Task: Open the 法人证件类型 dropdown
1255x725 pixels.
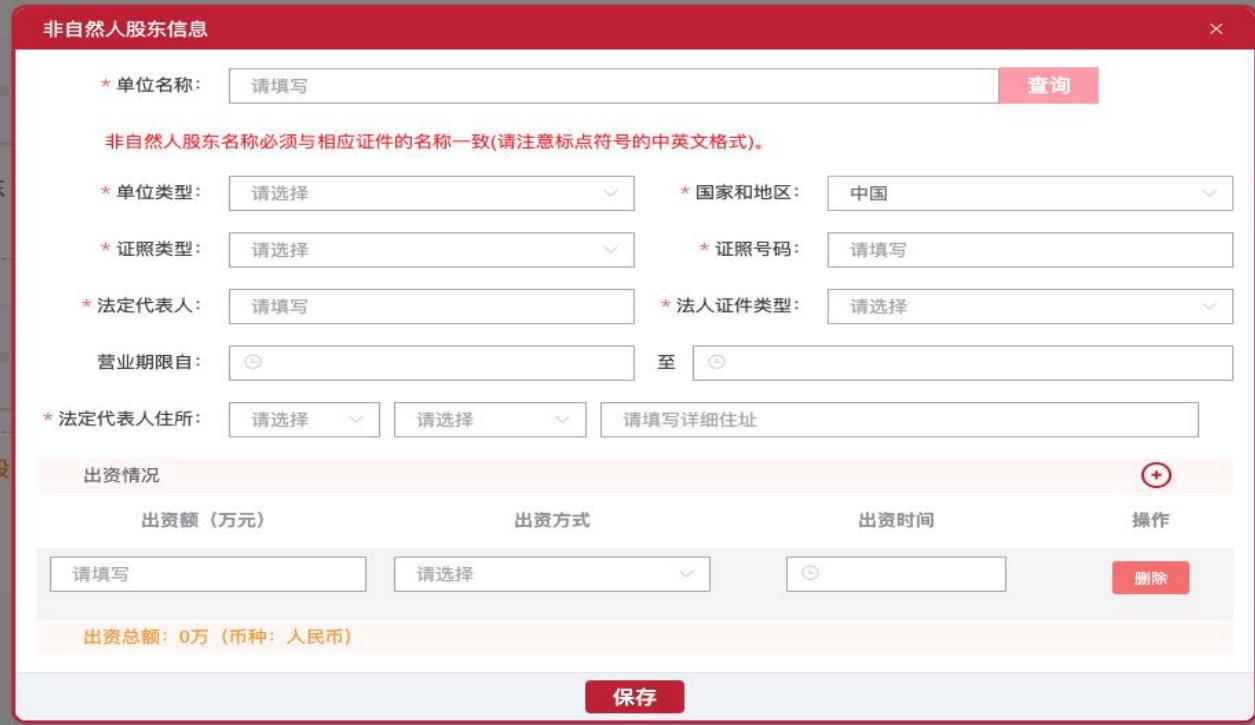Action: click(1029, 307)
